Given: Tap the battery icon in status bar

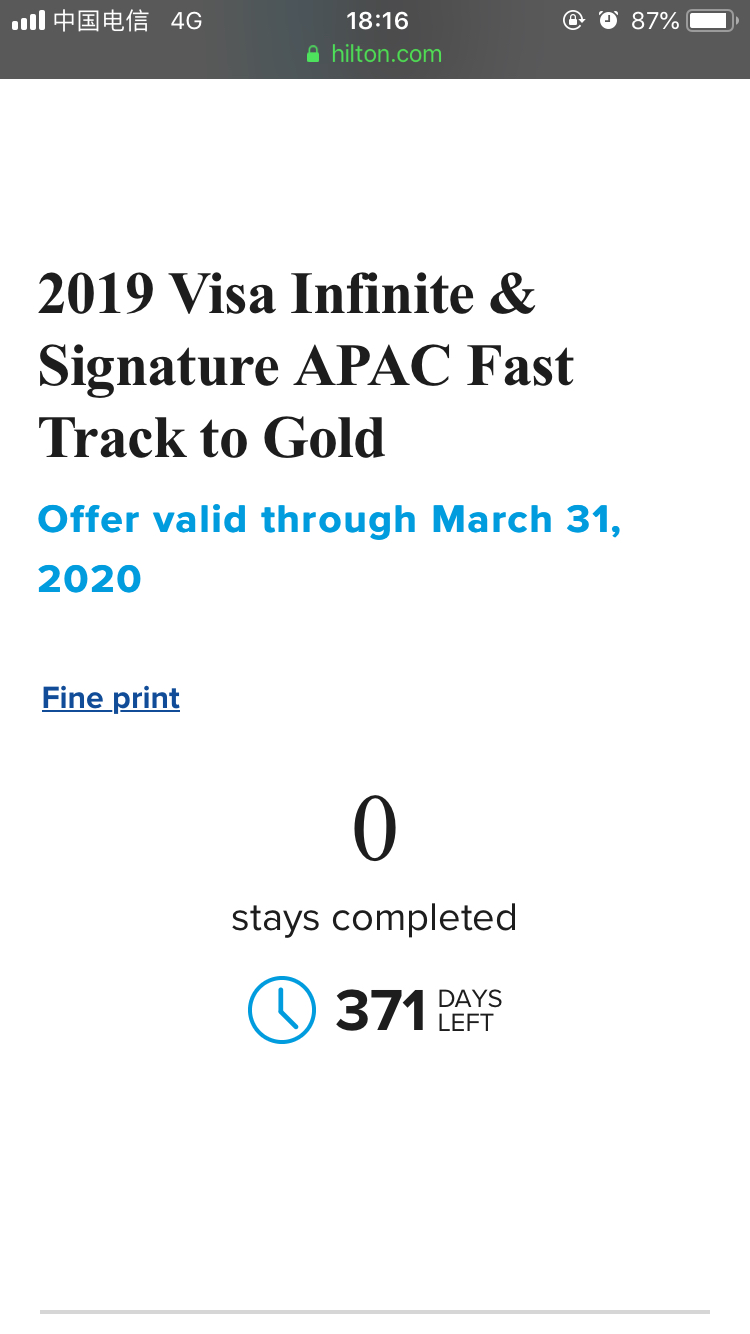Looking at the screenshot, I should pyautogui.click(x=712, y=20).
